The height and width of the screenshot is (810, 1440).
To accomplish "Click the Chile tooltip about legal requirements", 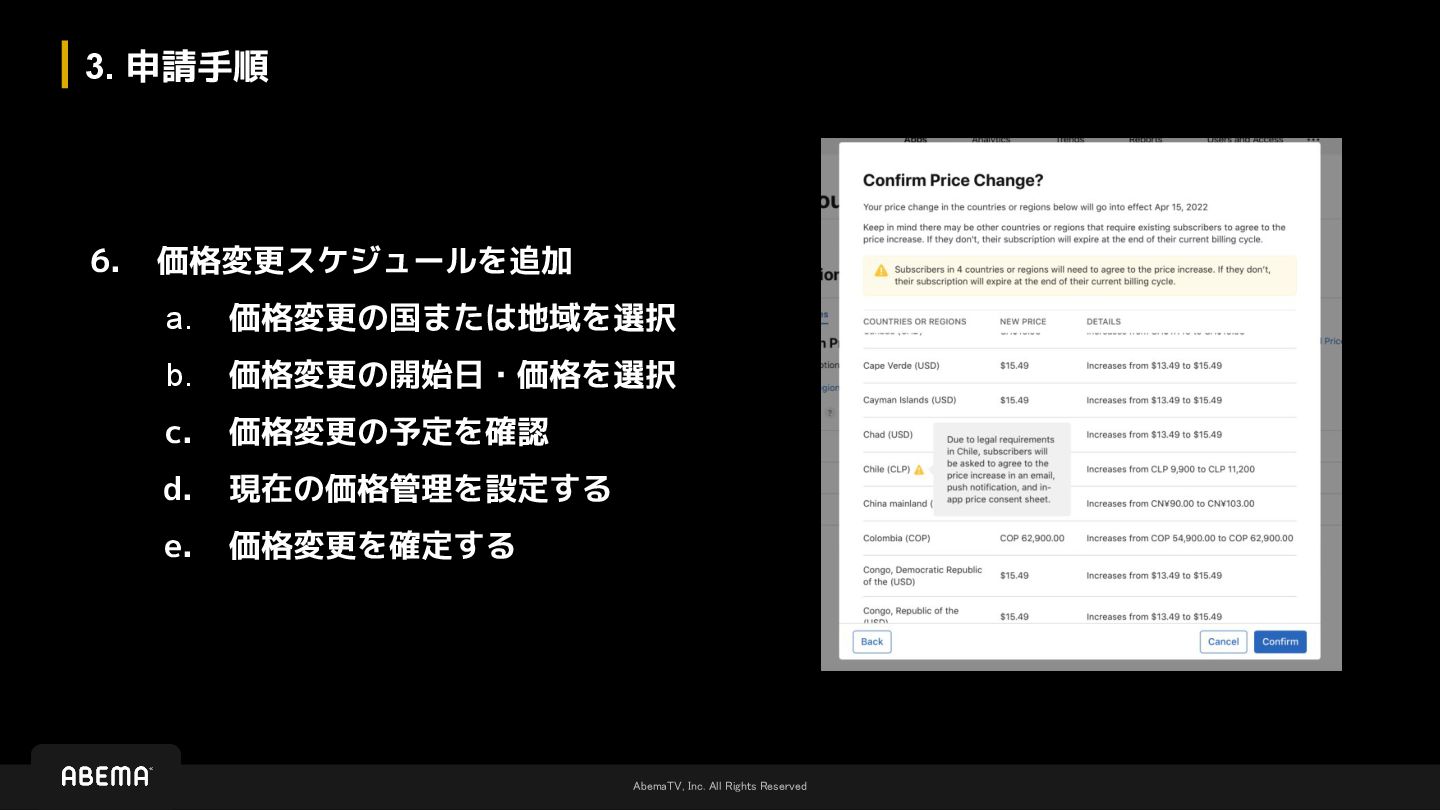I will 1002,469.
